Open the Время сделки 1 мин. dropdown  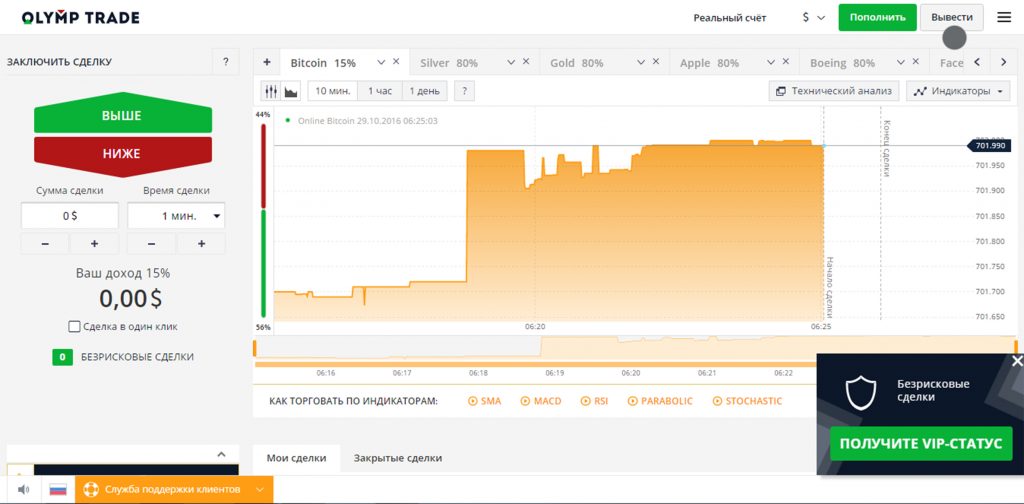pos(176,215)
